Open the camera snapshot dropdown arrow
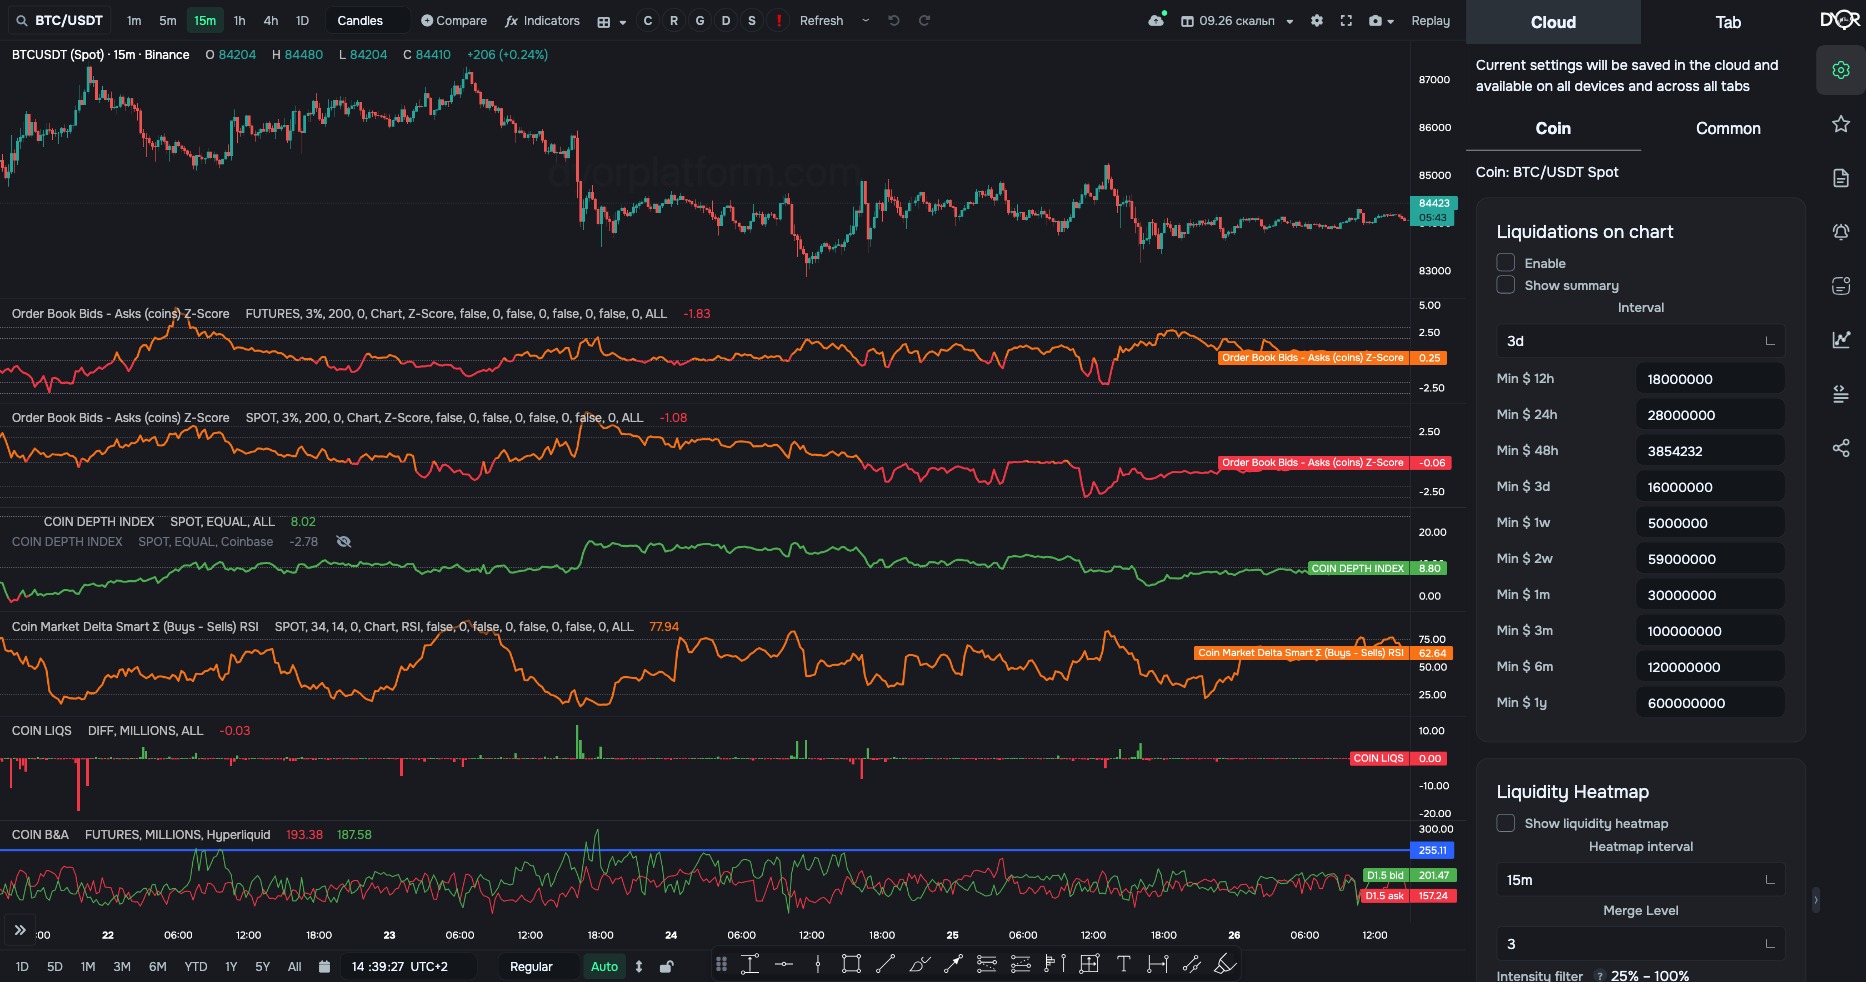Image resolution: width=1866 pixels, height=982 pixels. tap(1391, 21)
